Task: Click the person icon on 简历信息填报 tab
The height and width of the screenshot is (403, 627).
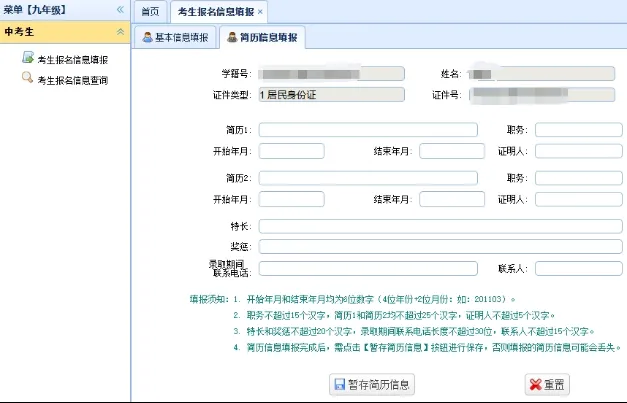Action: pyautogui.click(x=232, y=37)
